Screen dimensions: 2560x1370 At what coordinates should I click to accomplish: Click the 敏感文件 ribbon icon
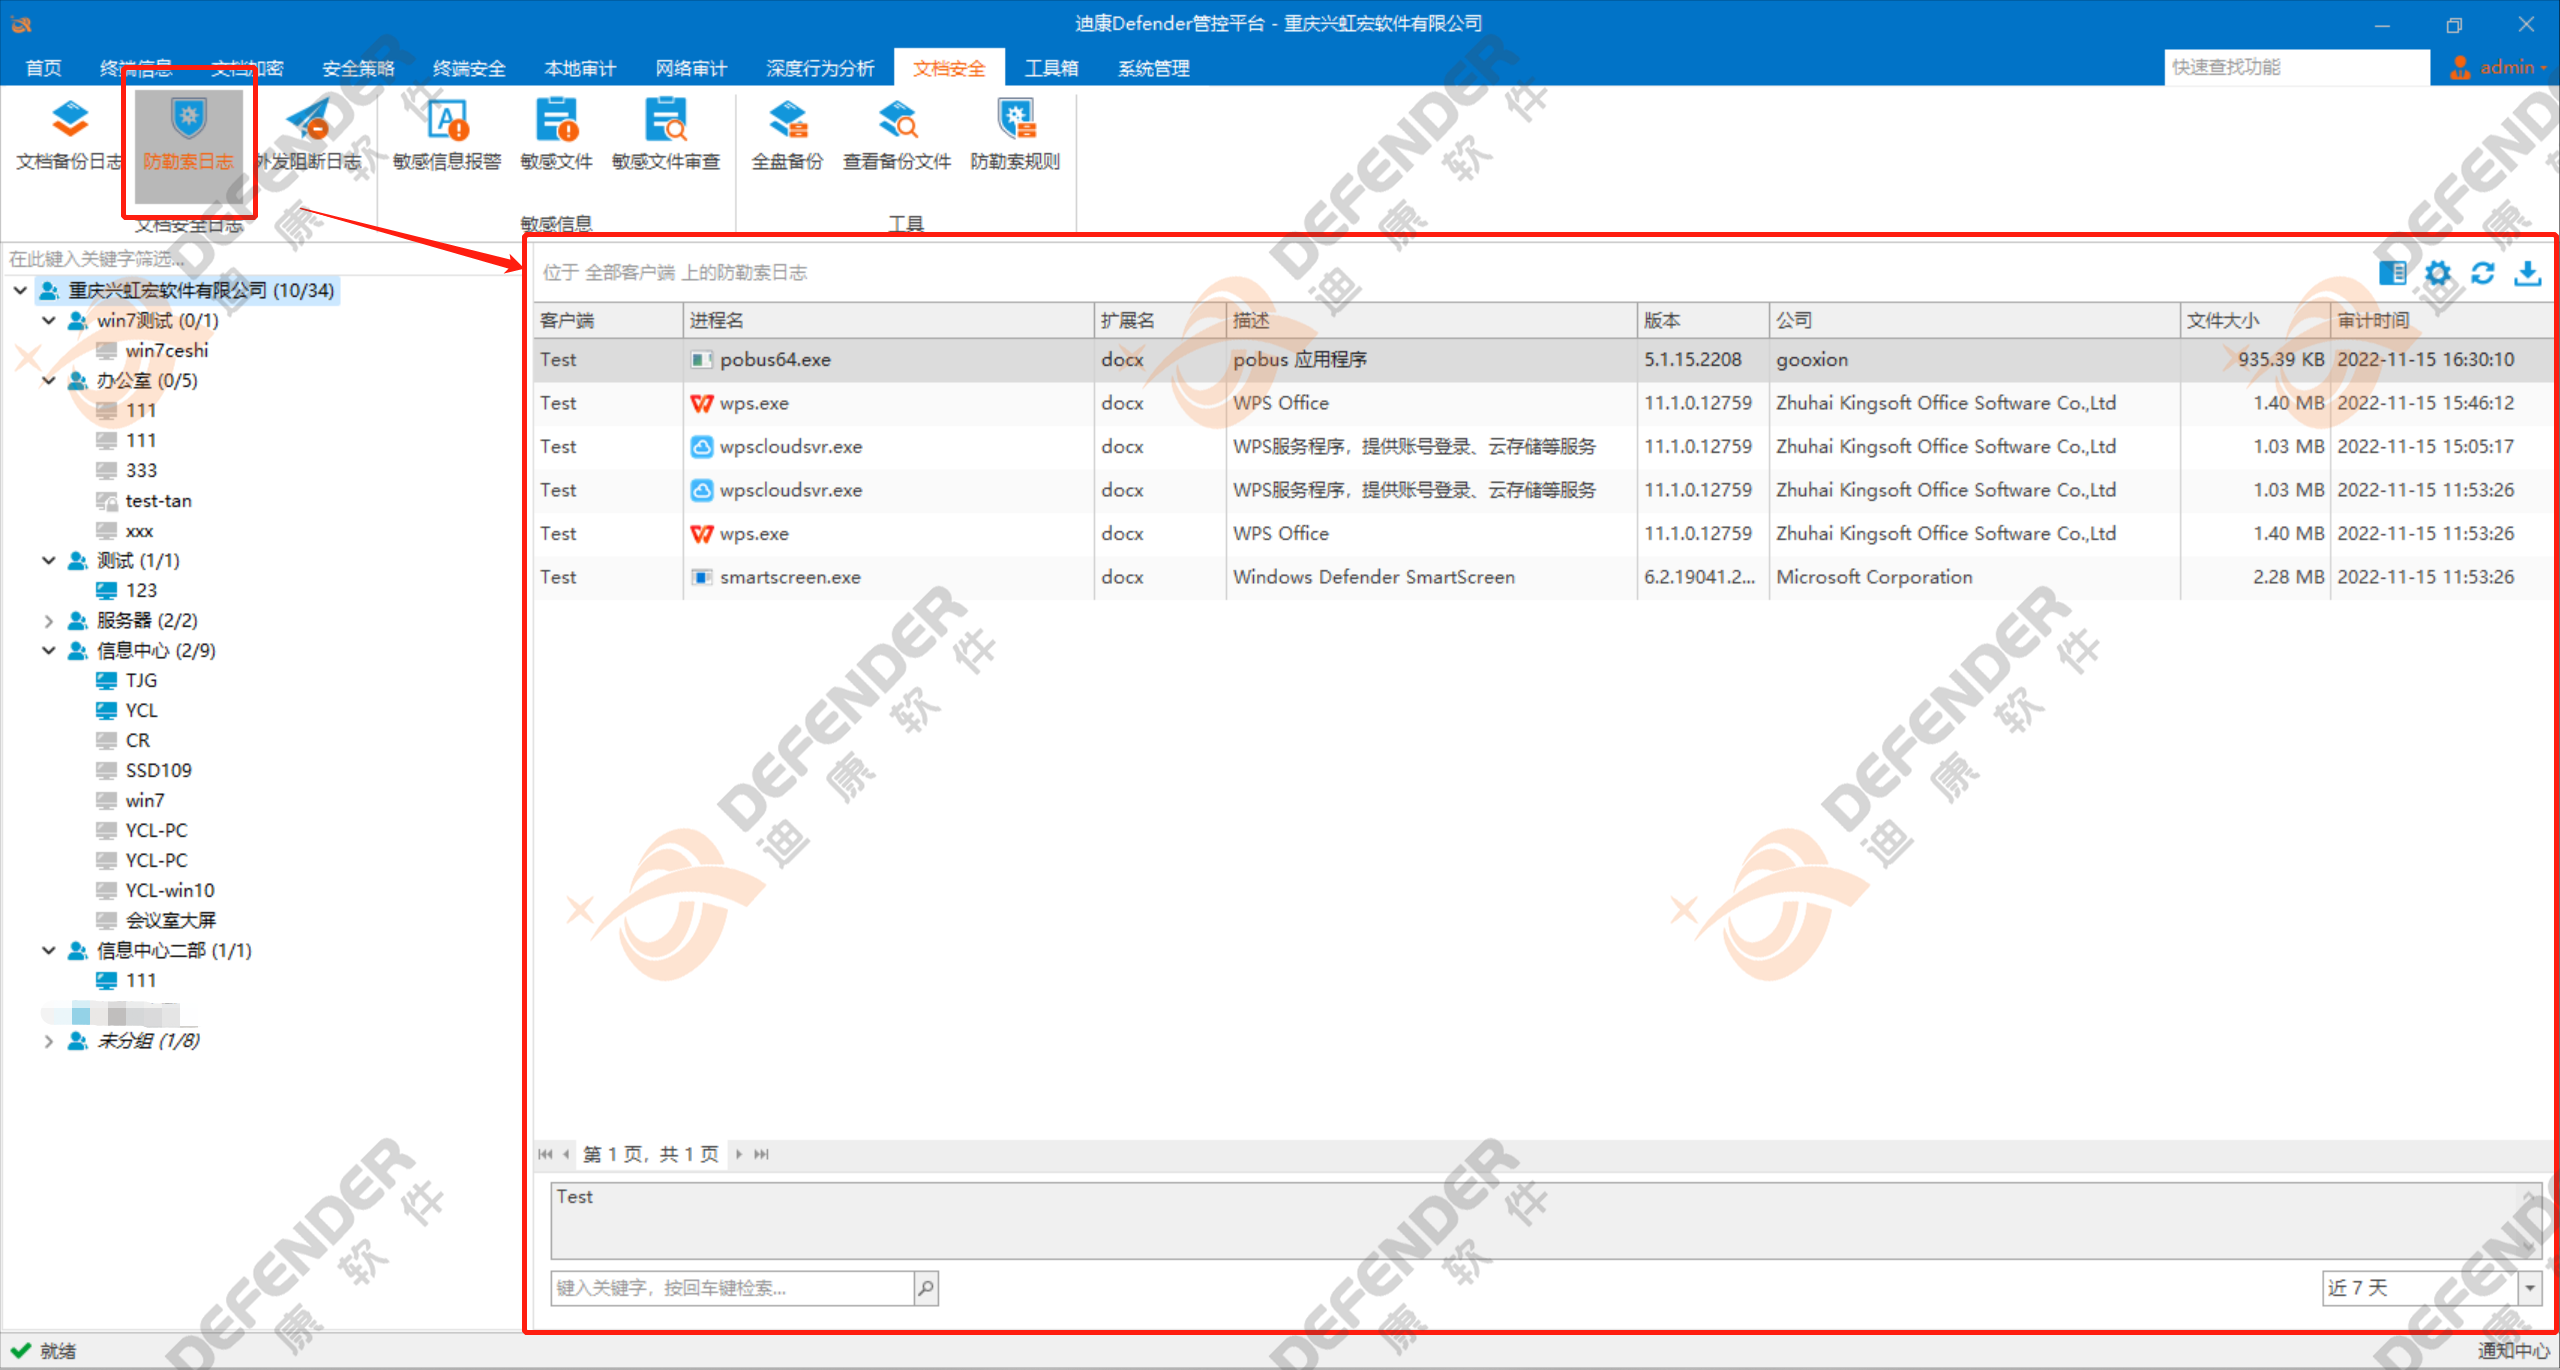[x=556, y=135]
